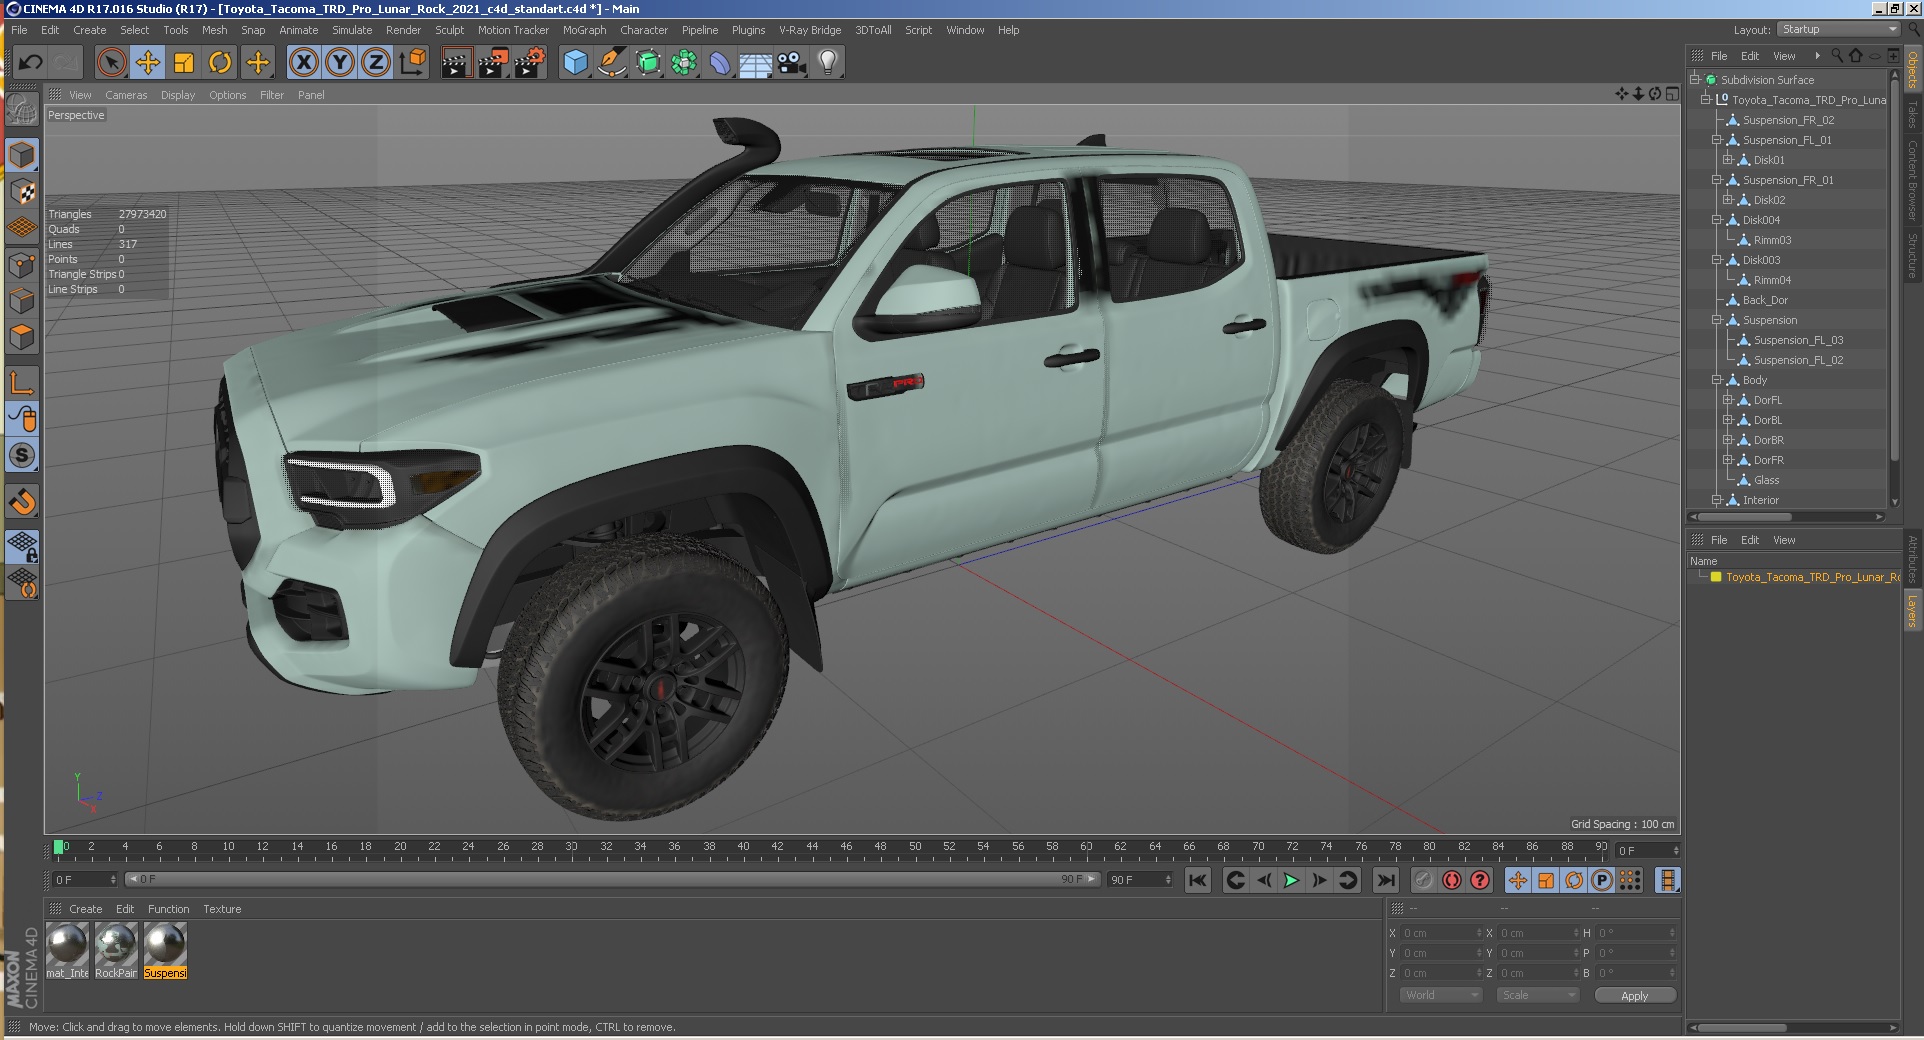Click the preview range slider bar

click(x=613, y=879)
